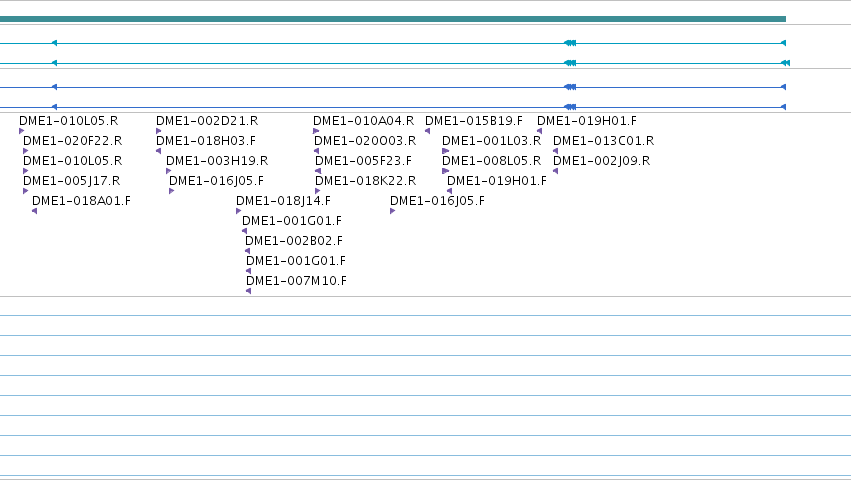This screenshot has width=851, height=480.
Task: Select the DME1-018A01.F feature label
Action: pyautogui.click(x=81, y=201)
